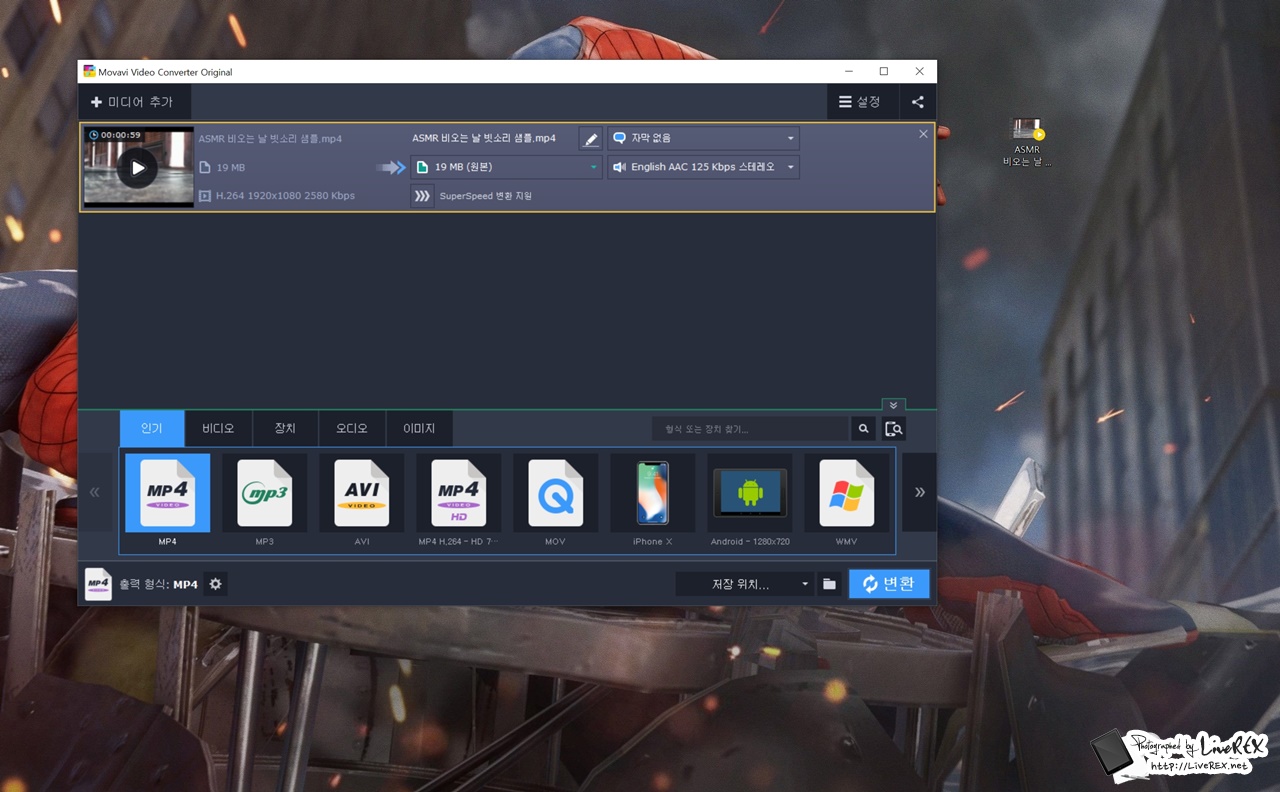Open the output size dropdown 19 MB (원본)
Image resolution: width=1280 pixels, height=792 pixels.
point(507,167)
